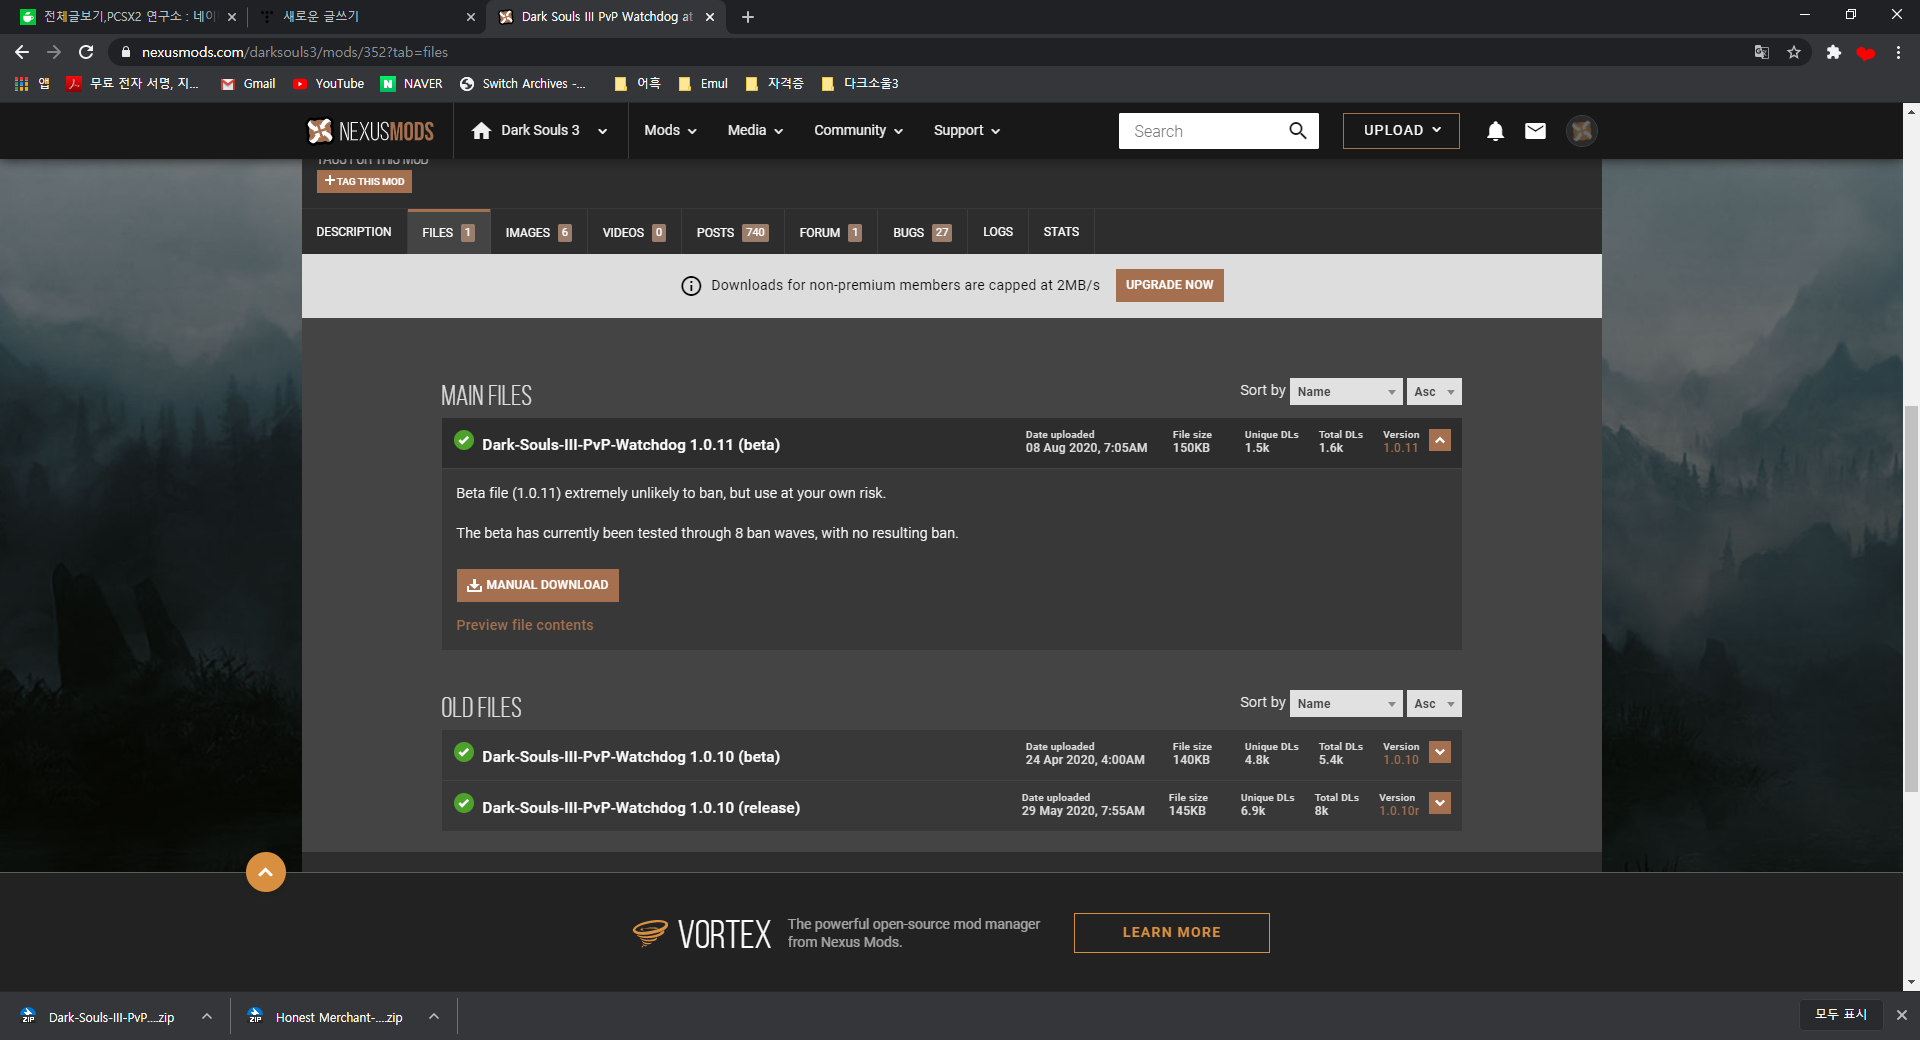This screenshot has height=1040, width=1920.
Task: Open the messages envelope icon
Action: coord(1535,131)
